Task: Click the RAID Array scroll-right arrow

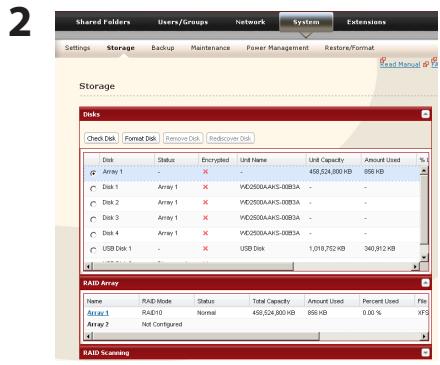Action: [424, 336]
